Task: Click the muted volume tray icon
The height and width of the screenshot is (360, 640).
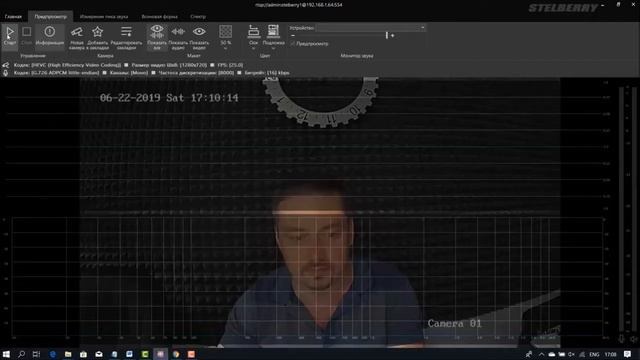Action: point(571,354)
